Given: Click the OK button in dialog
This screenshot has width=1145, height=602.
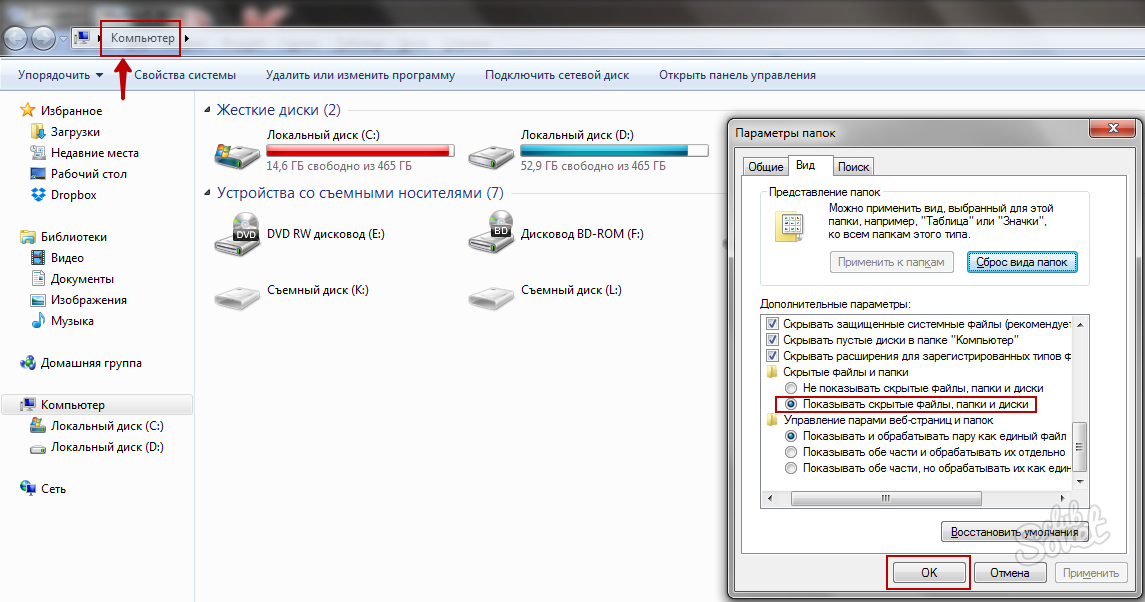Looking at the screenshot, I should click(x=928, y=573).
